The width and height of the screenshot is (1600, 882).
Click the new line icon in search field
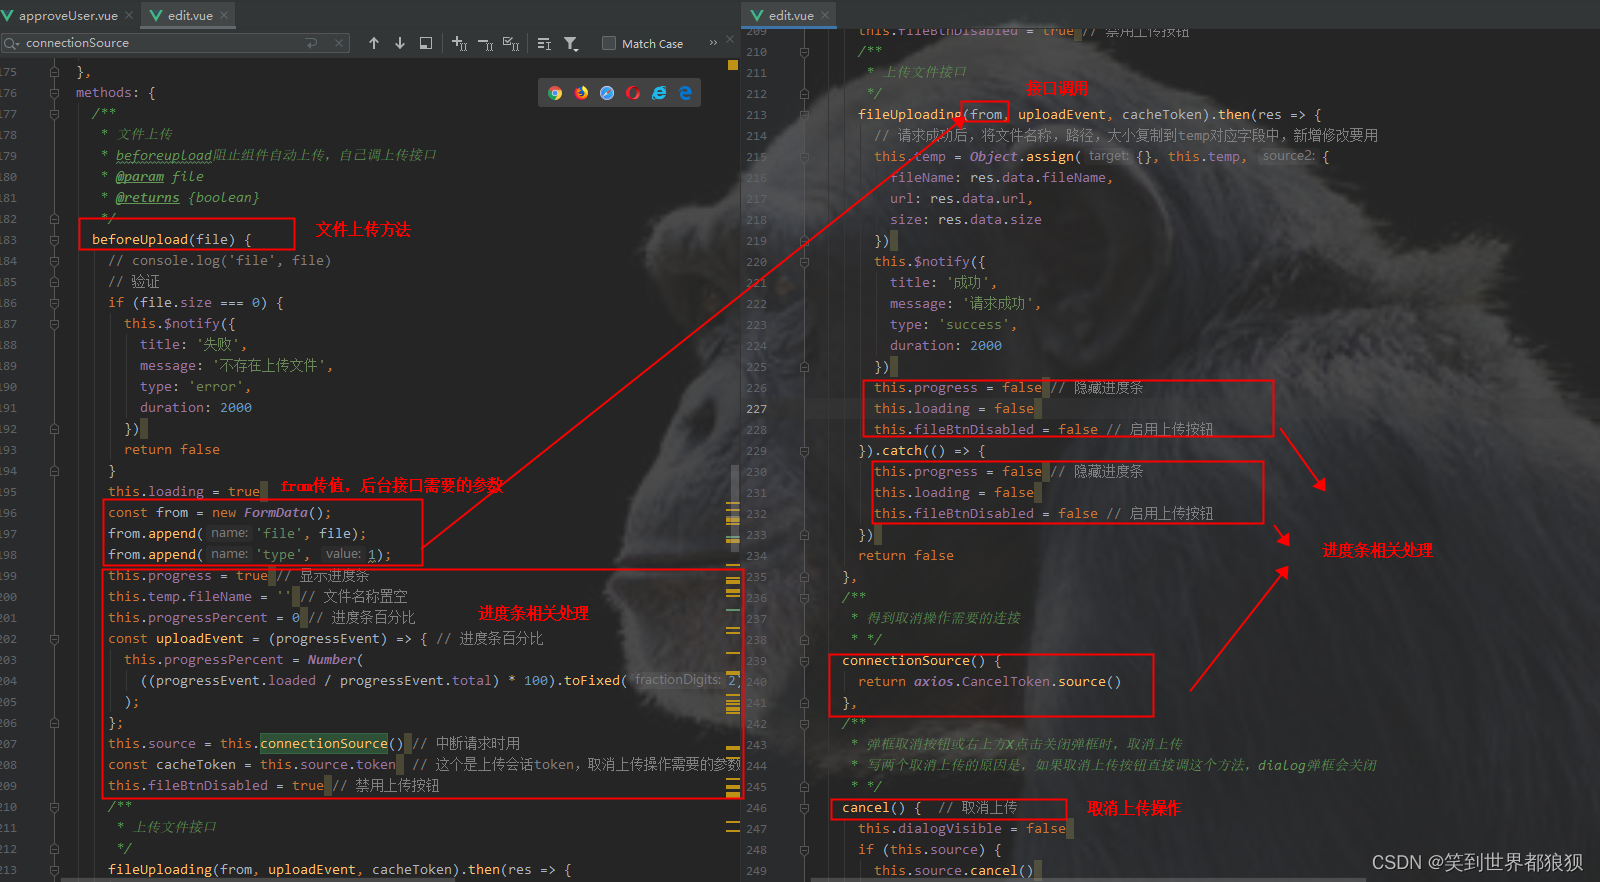click(311, 43)
